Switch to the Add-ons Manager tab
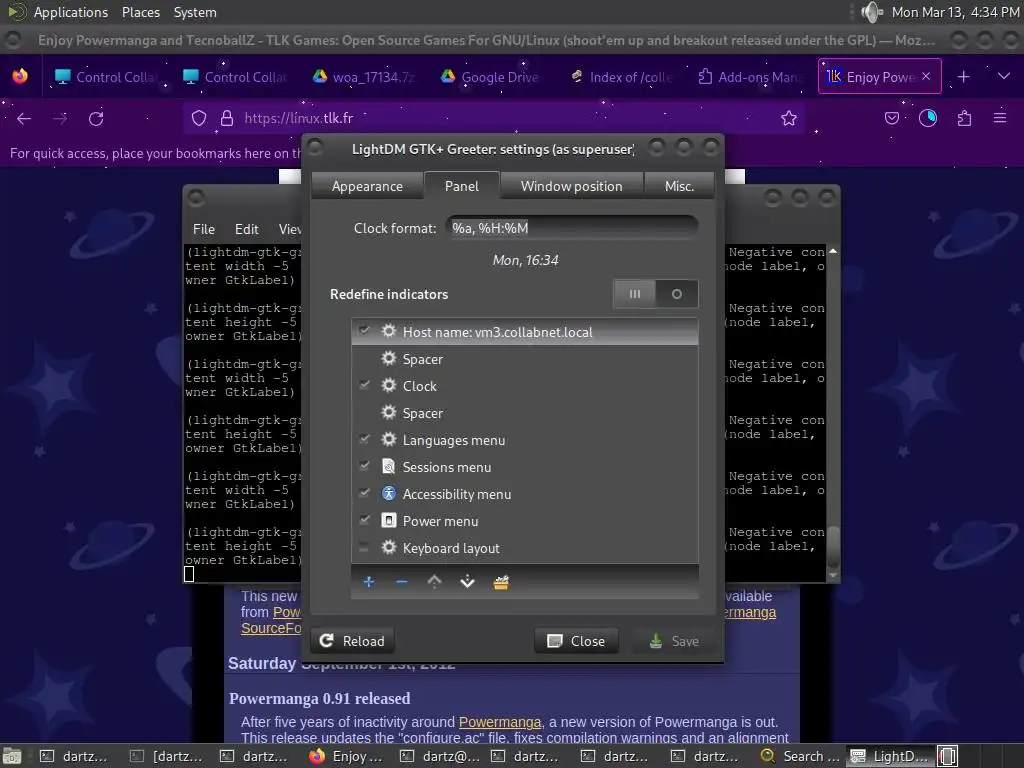 point(748,77)
